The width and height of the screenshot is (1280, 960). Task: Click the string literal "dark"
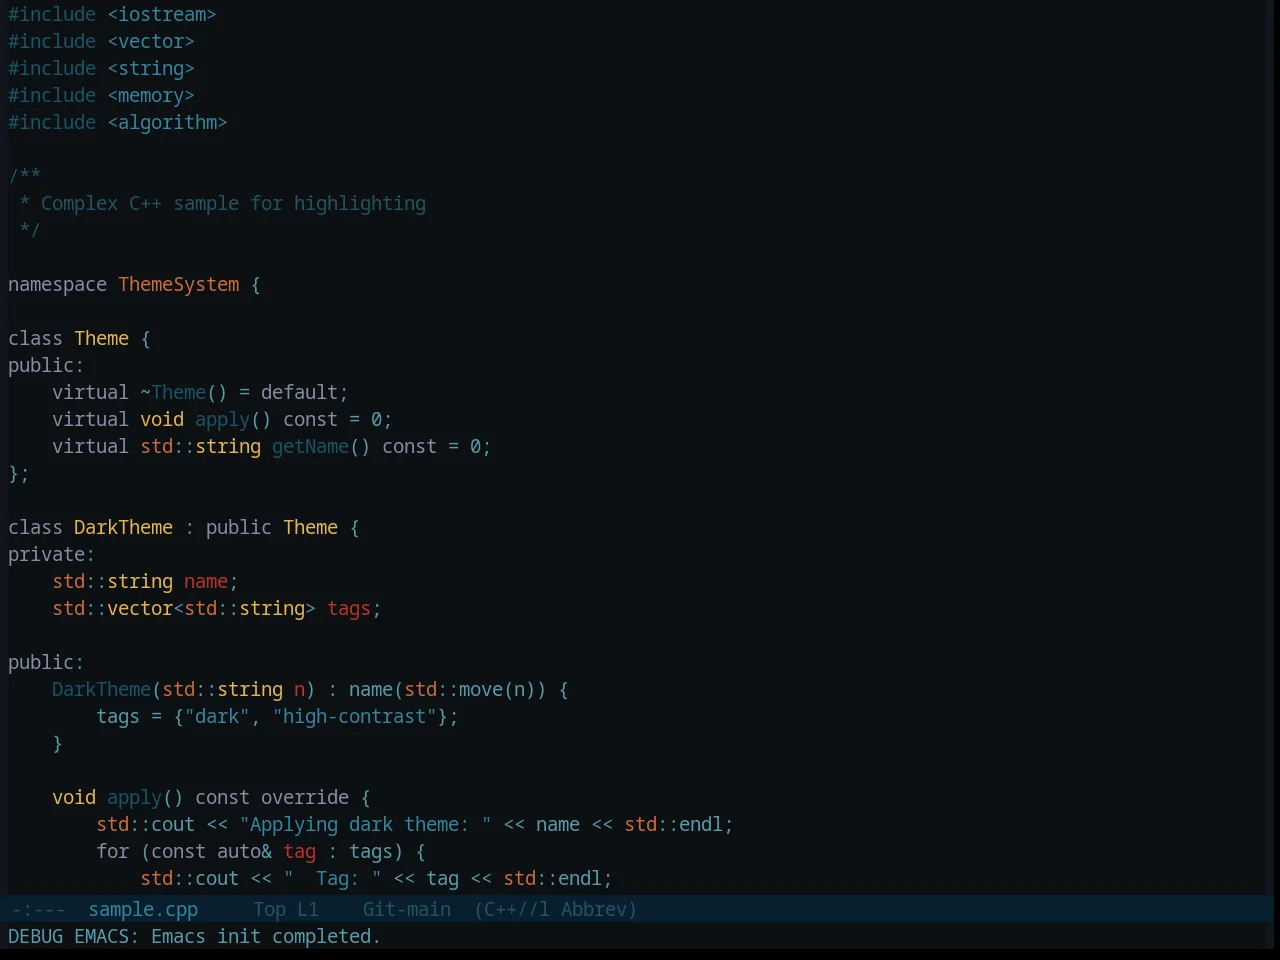click(217, 716)
